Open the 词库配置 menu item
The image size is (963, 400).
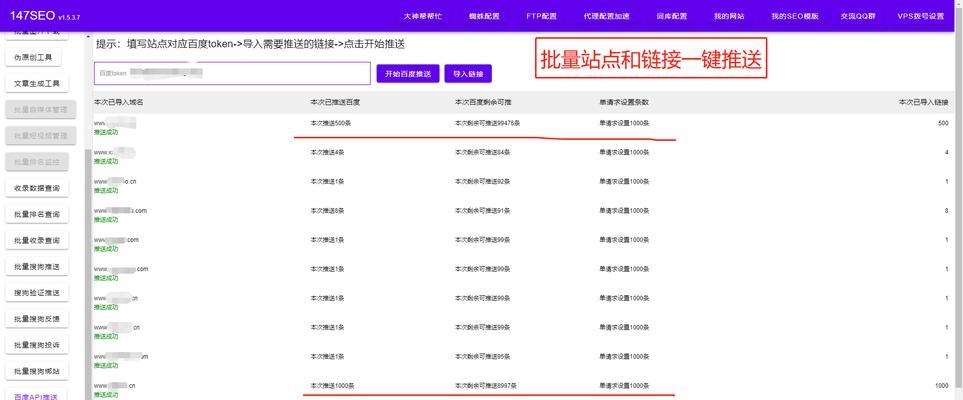click(671, 17)
